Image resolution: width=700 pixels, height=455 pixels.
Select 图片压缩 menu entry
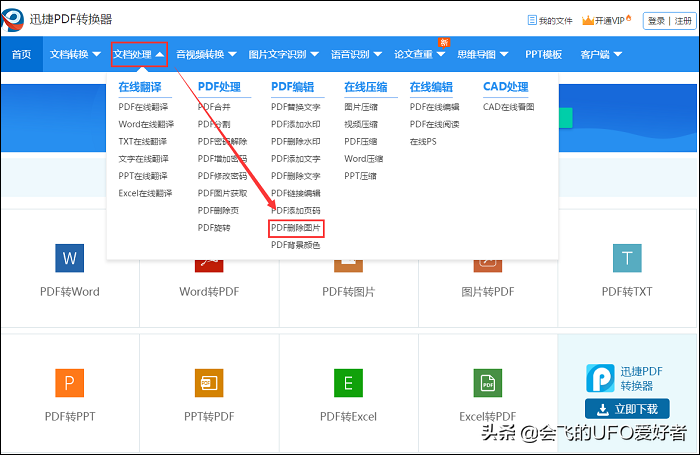click(x=361, y=107)
